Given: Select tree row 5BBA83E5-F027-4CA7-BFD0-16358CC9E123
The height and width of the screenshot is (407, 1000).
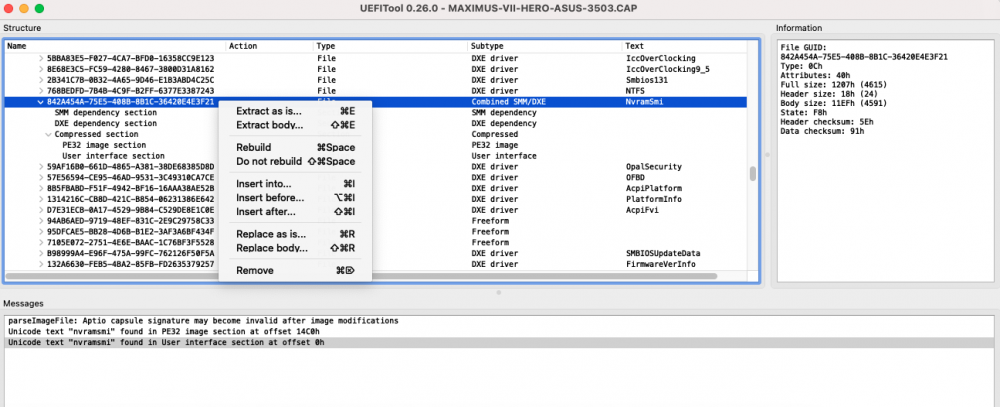Looking at the screenshot, I should (131, 58).
